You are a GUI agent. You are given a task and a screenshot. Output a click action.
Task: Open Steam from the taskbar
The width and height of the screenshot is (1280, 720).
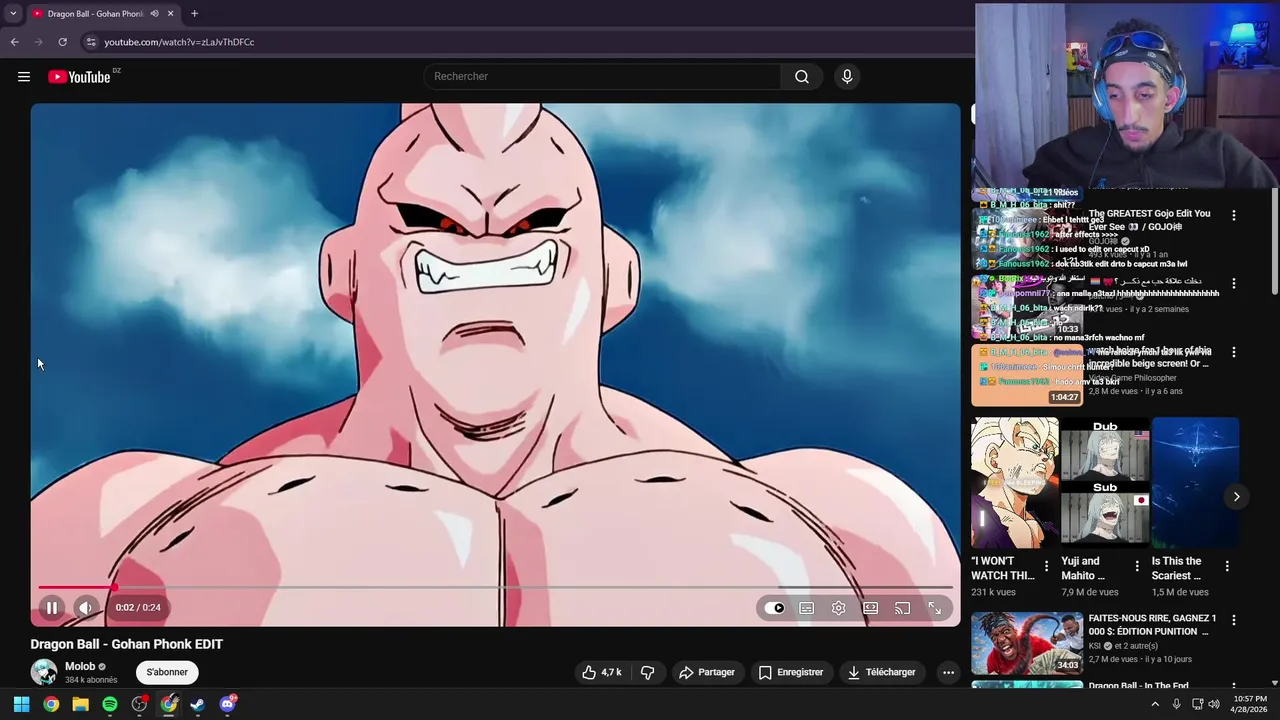198,704
